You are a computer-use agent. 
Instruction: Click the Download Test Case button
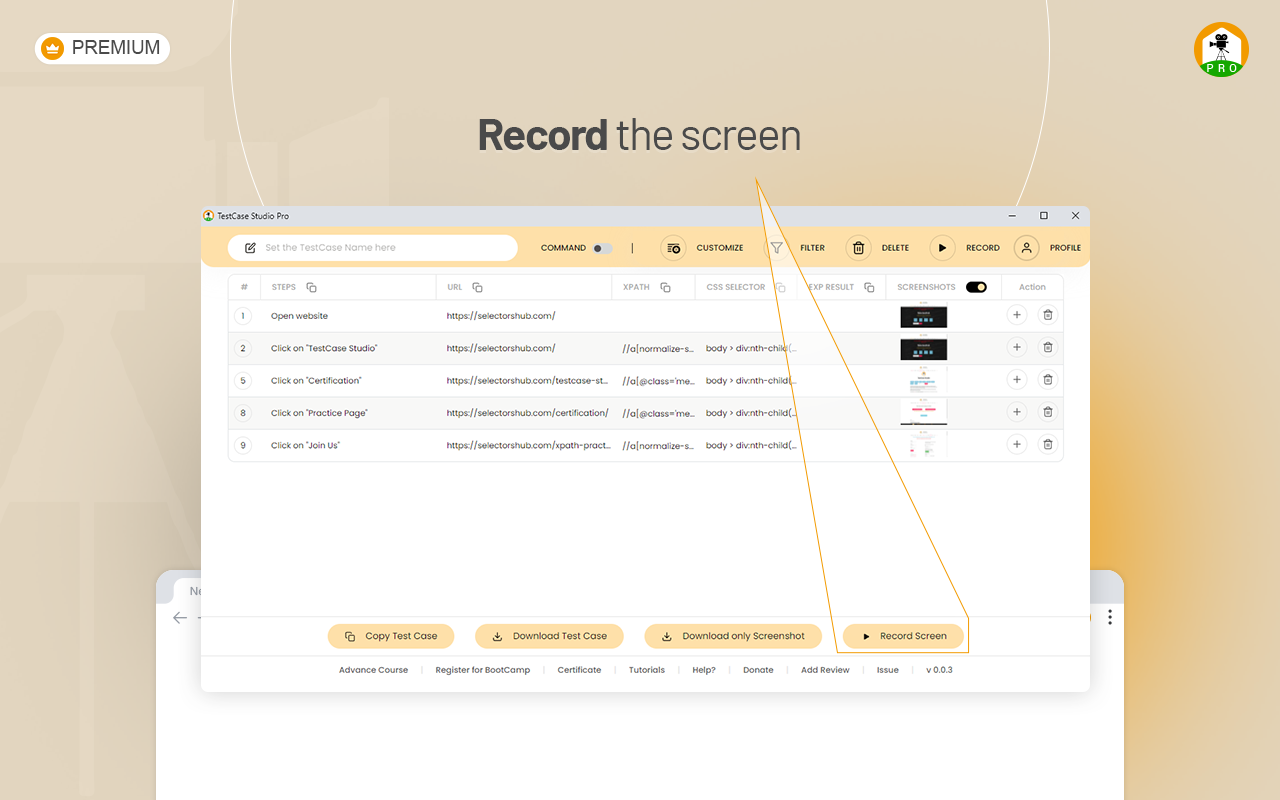(x=549, y=636)
